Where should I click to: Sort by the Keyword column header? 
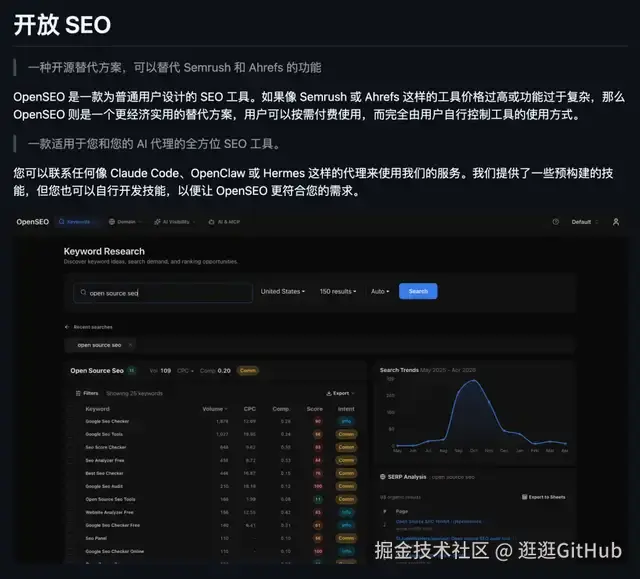click(x=98, y=409)
